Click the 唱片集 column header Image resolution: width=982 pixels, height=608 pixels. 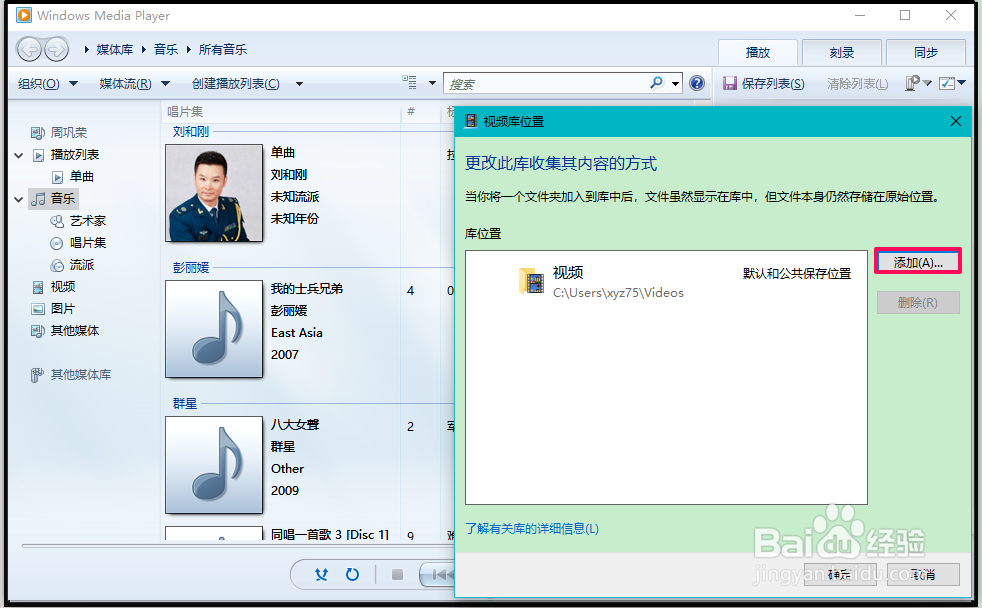(x=281, y=111)
